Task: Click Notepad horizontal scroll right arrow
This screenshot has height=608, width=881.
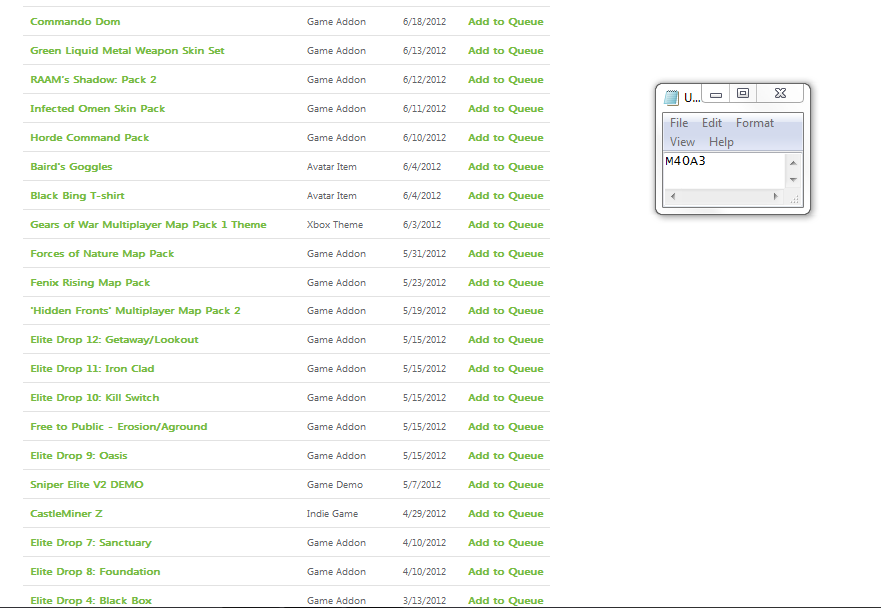Action: coord(775,197)
